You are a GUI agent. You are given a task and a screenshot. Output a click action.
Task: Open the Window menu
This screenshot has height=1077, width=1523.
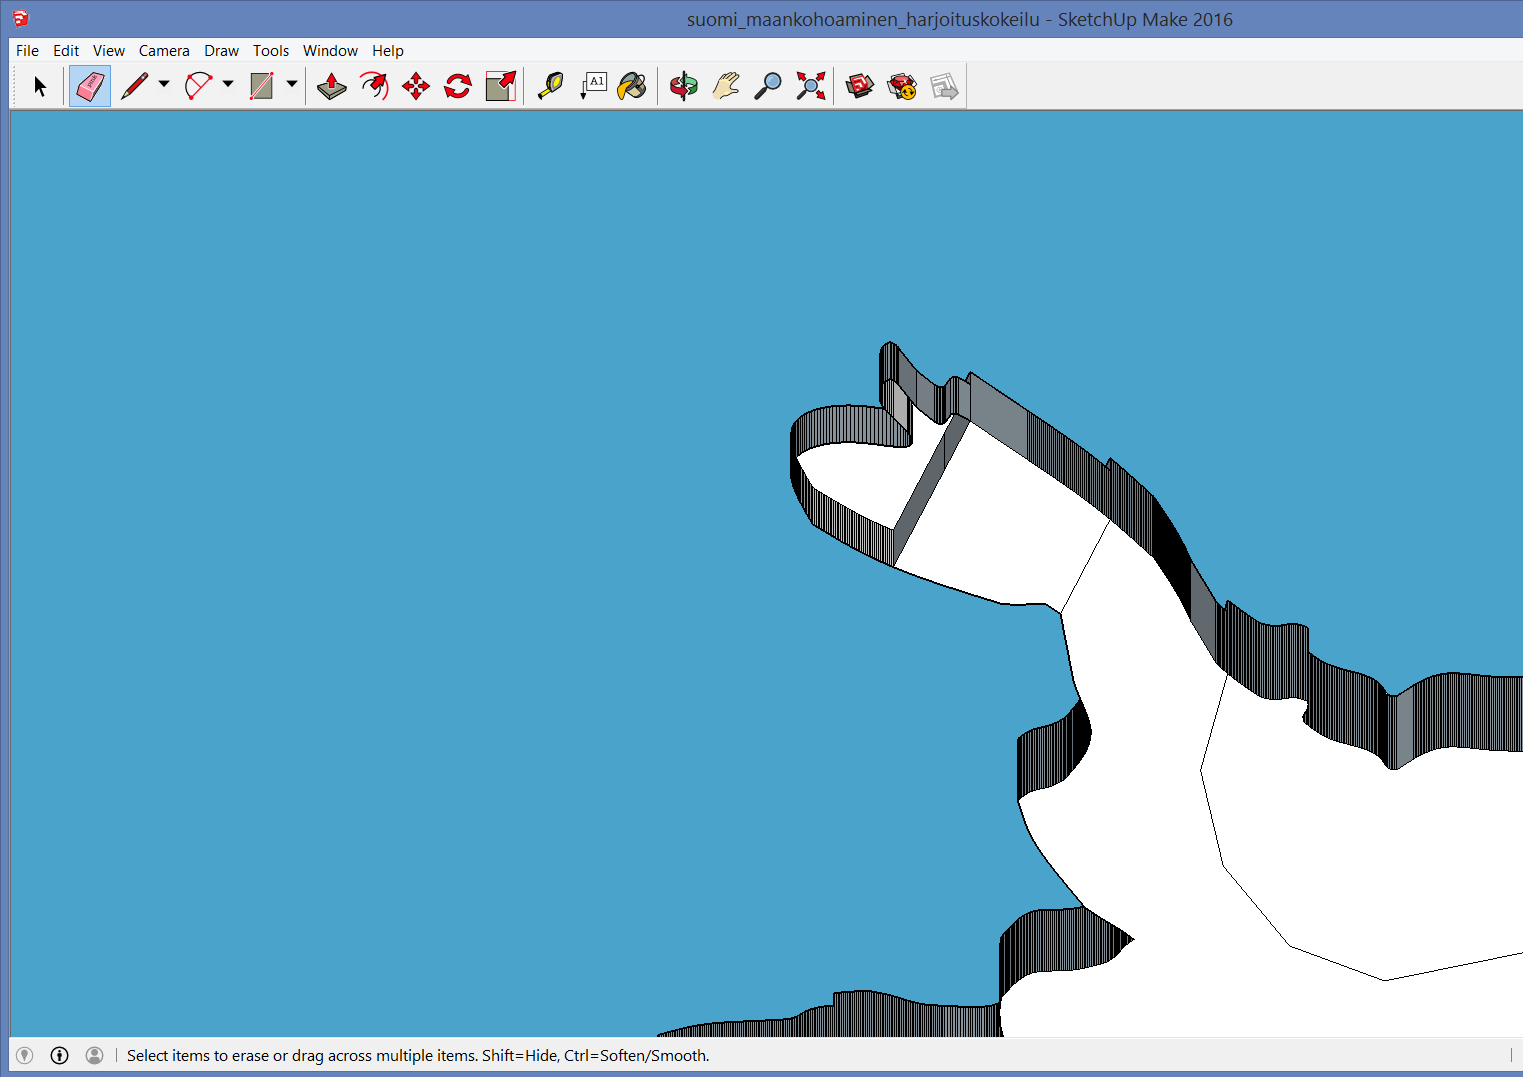pos(330,51)
